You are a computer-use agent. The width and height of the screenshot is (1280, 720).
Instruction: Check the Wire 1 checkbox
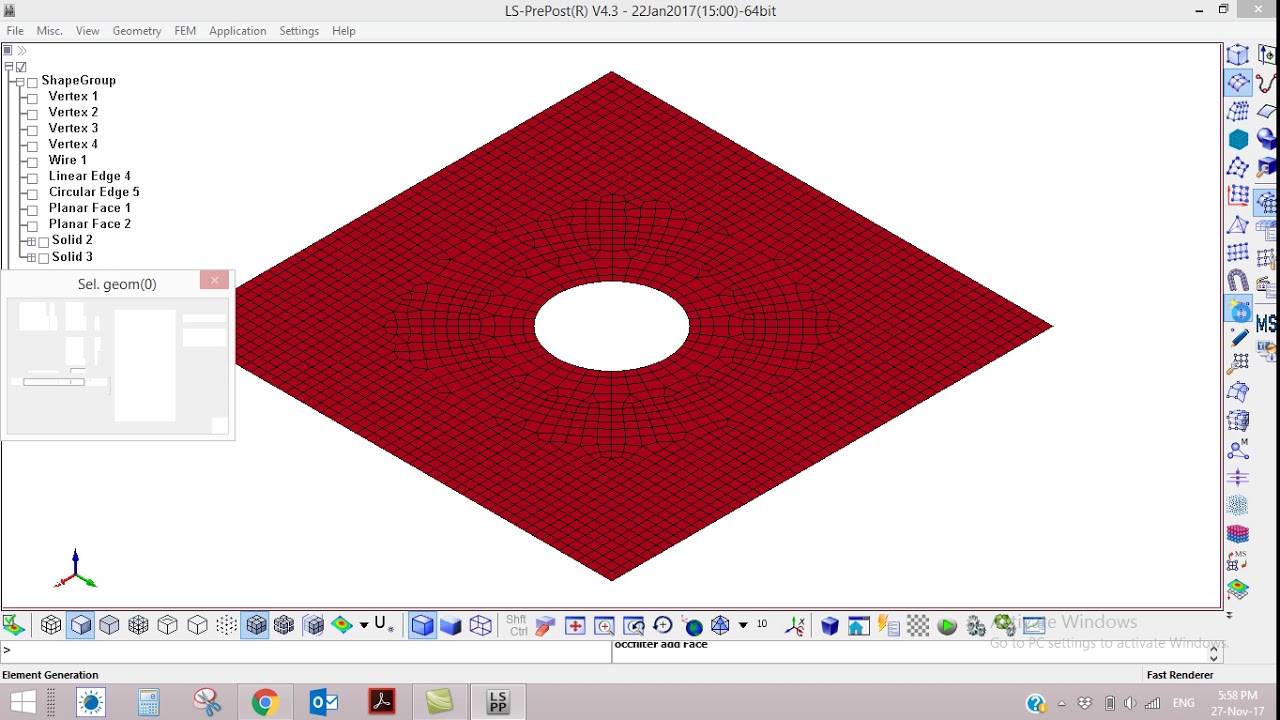(x=33, y=161)
